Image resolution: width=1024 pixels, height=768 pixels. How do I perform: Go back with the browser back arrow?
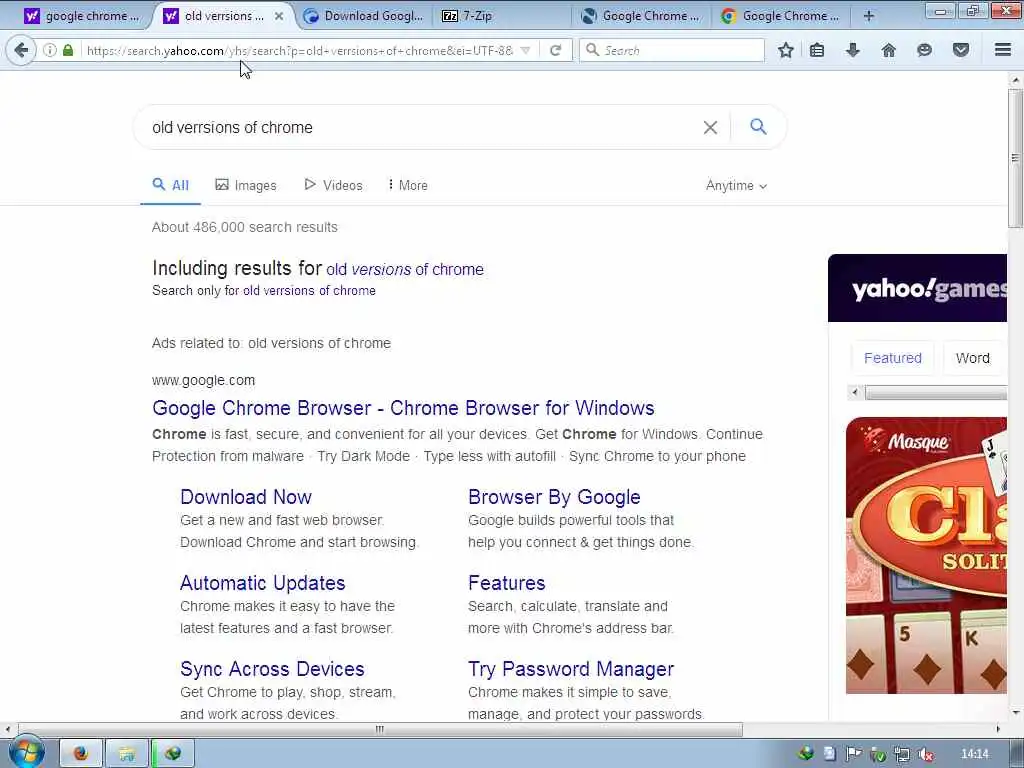pos(21,50)
